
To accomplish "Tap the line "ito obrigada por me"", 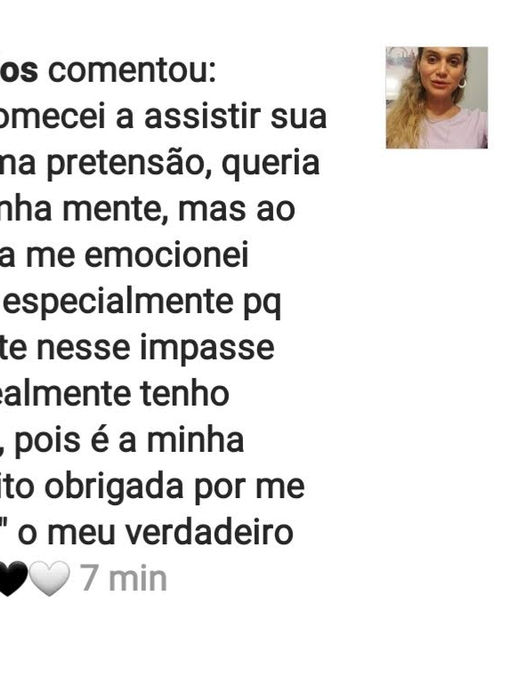I will (152, 488).
